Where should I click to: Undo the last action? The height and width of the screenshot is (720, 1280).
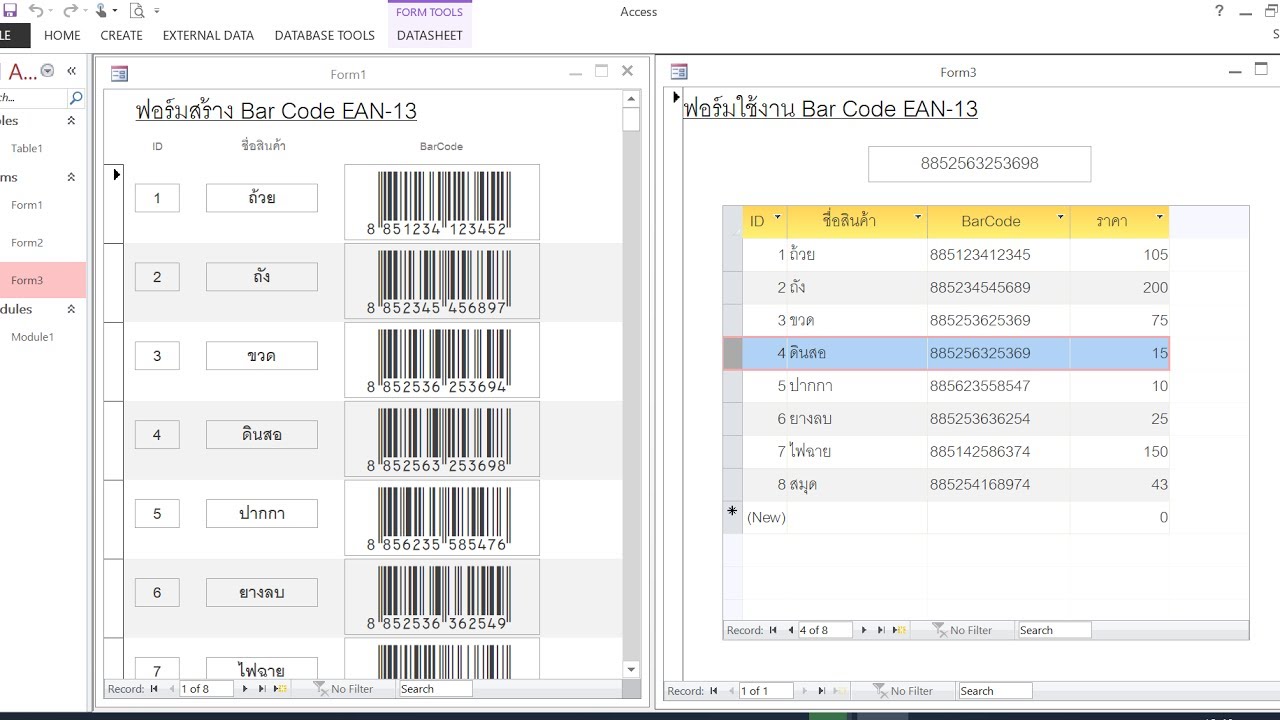[36, 11]
